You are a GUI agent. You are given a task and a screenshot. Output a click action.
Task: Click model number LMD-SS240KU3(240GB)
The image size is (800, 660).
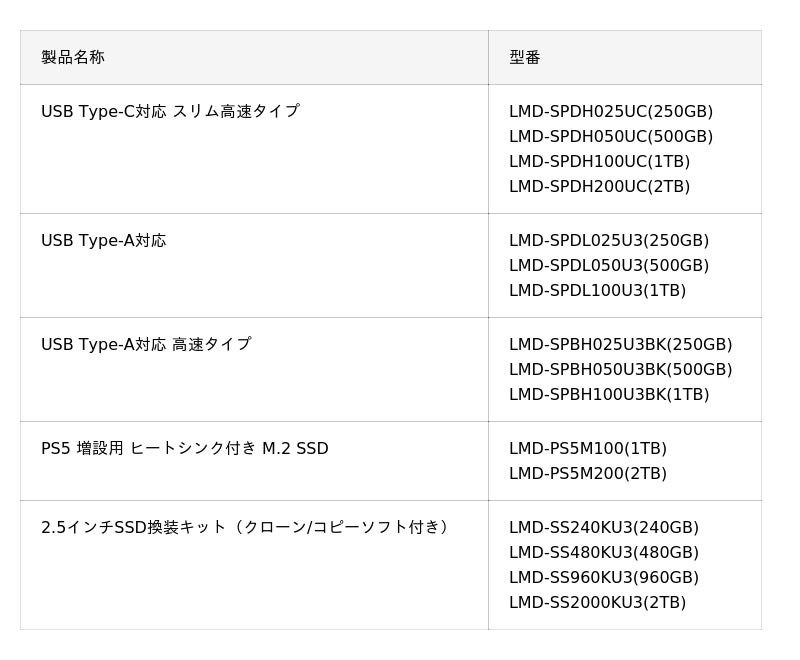pos(604,527)
